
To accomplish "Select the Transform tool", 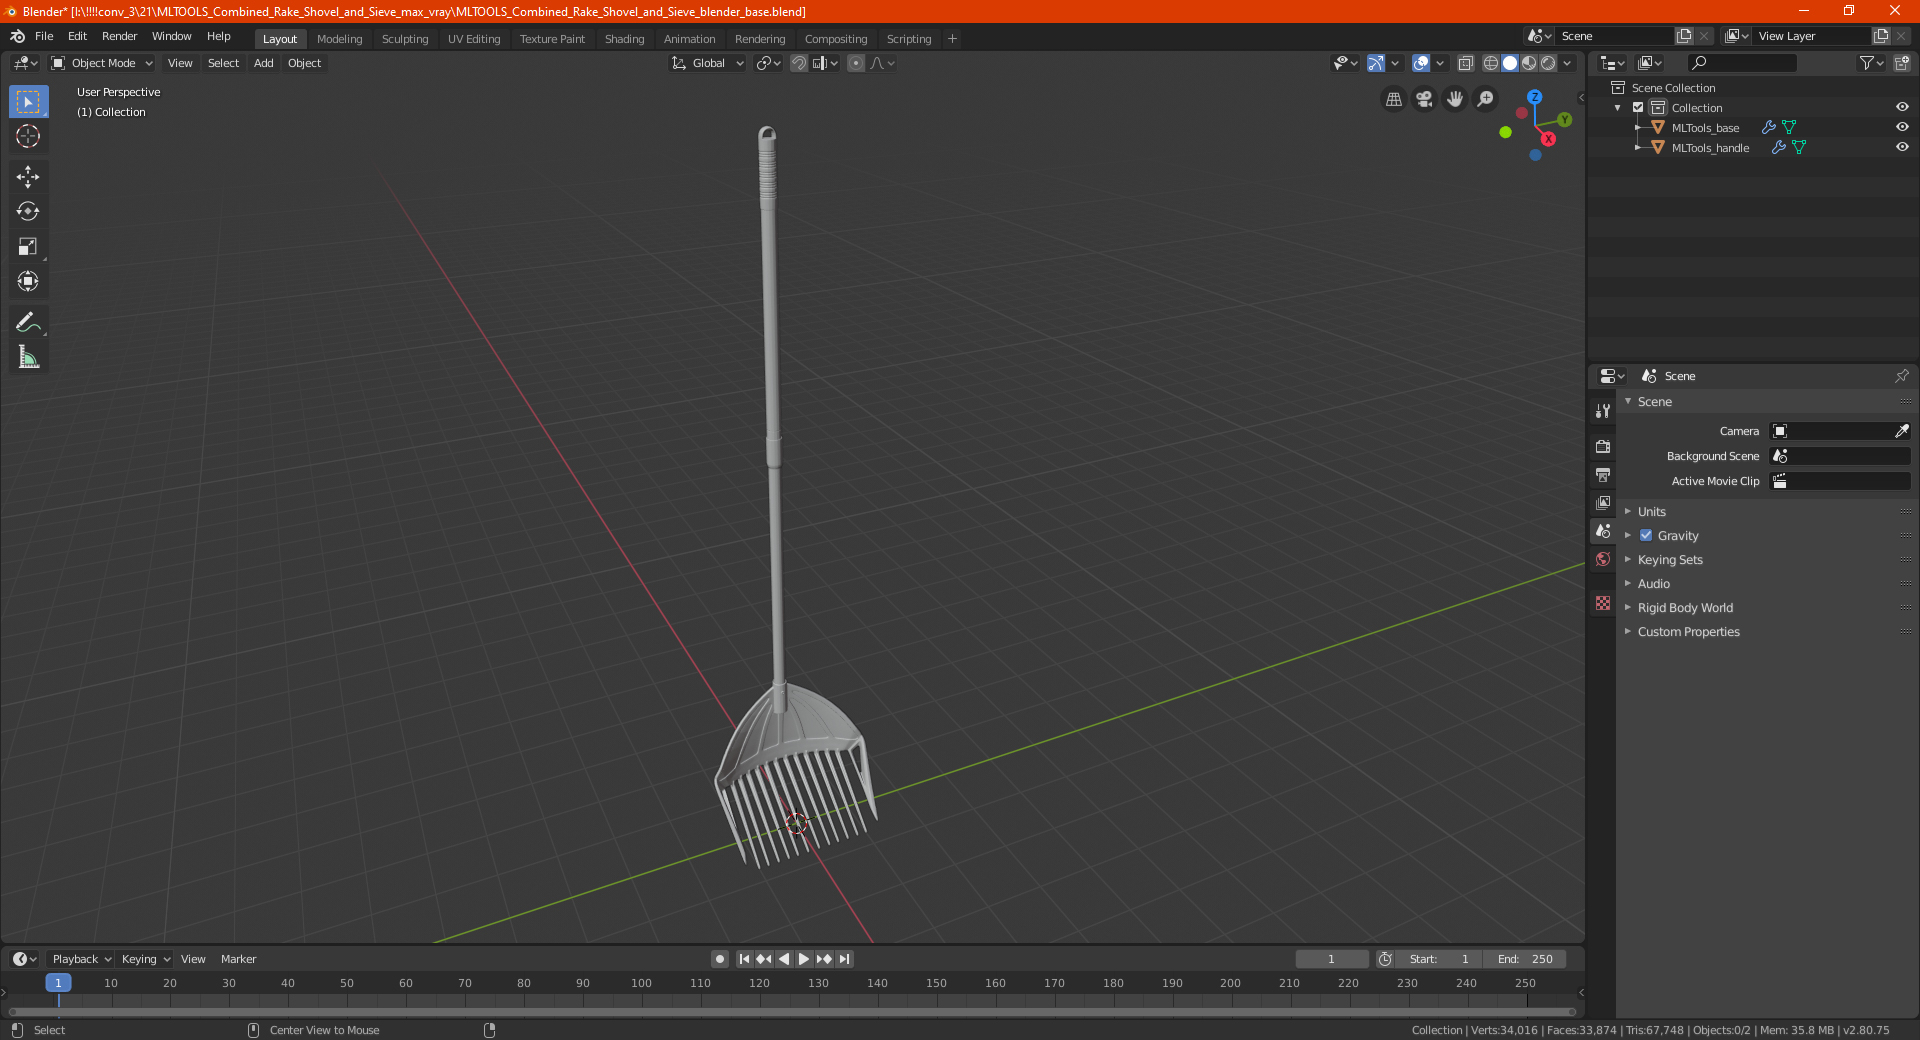I will [28, 282].
